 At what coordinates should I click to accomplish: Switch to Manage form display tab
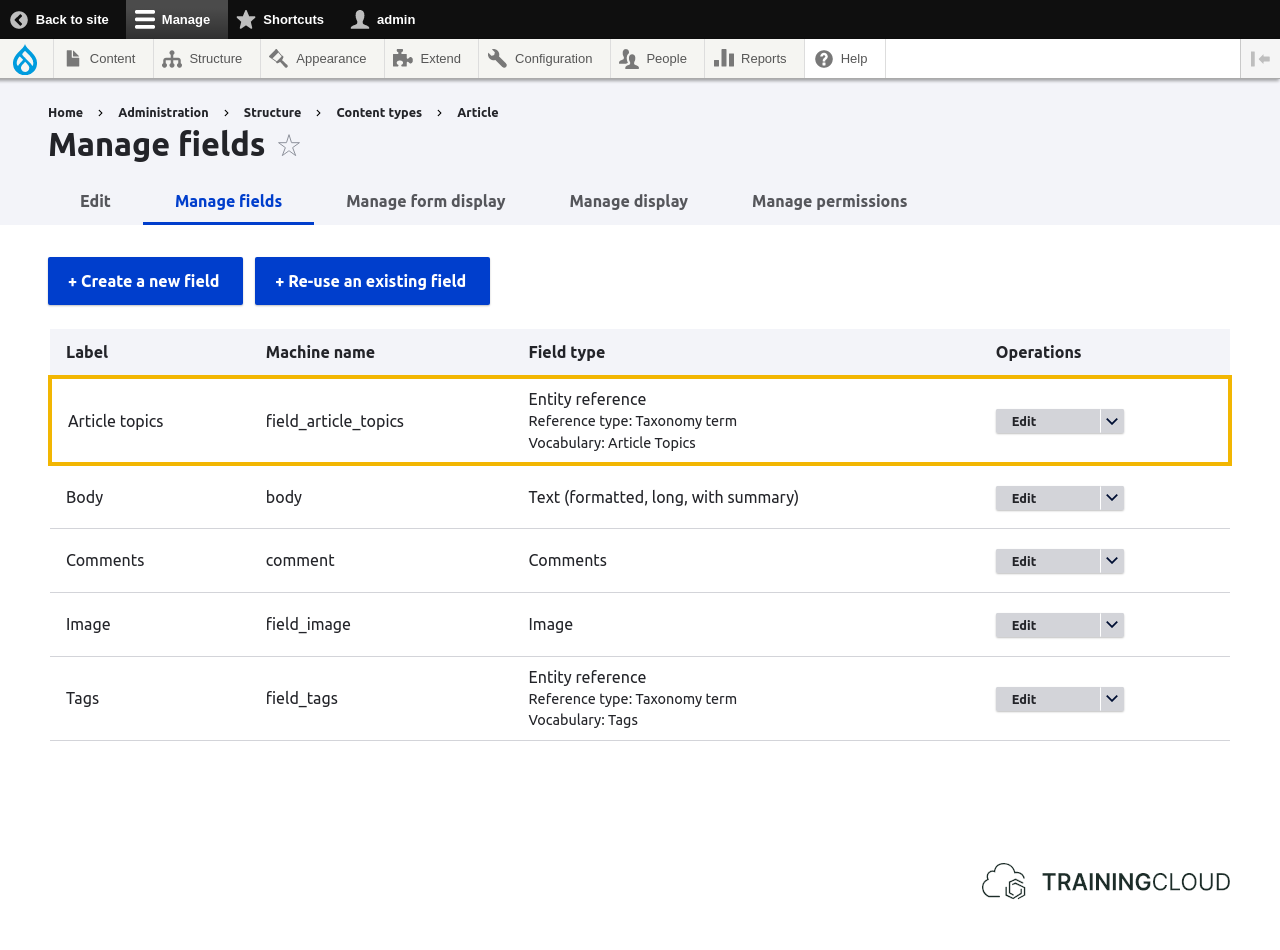point(426,201)
